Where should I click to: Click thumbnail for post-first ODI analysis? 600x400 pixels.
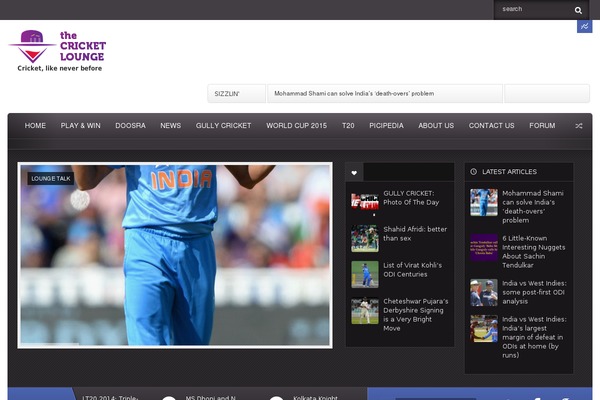(484, 292)
